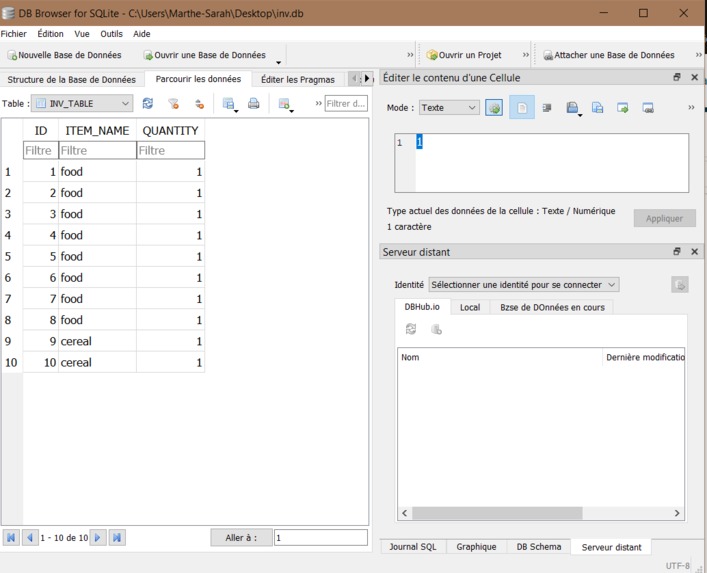Select the DB Schema bottom tab

coord(539,547)
